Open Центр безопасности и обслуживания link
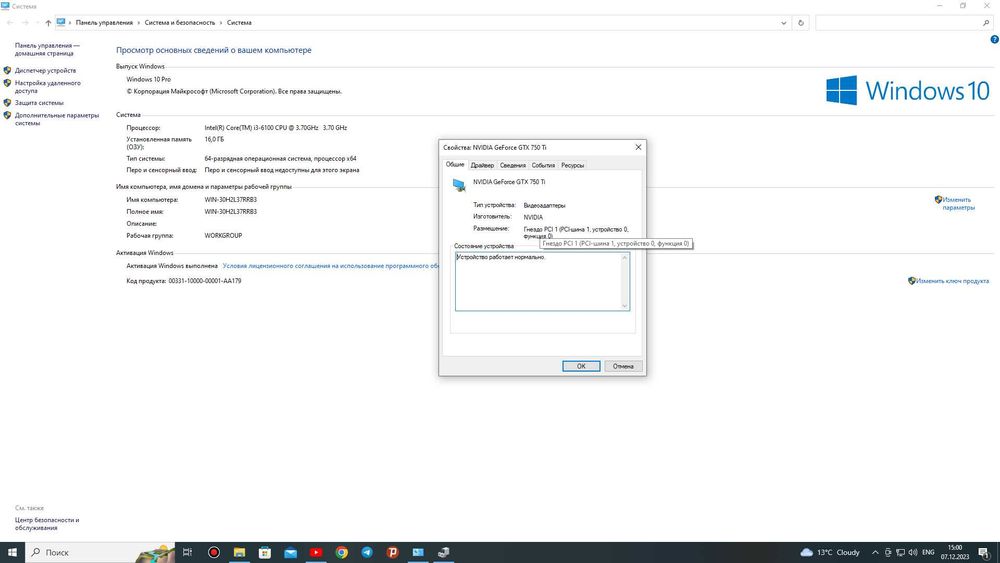 pos(47,524)
